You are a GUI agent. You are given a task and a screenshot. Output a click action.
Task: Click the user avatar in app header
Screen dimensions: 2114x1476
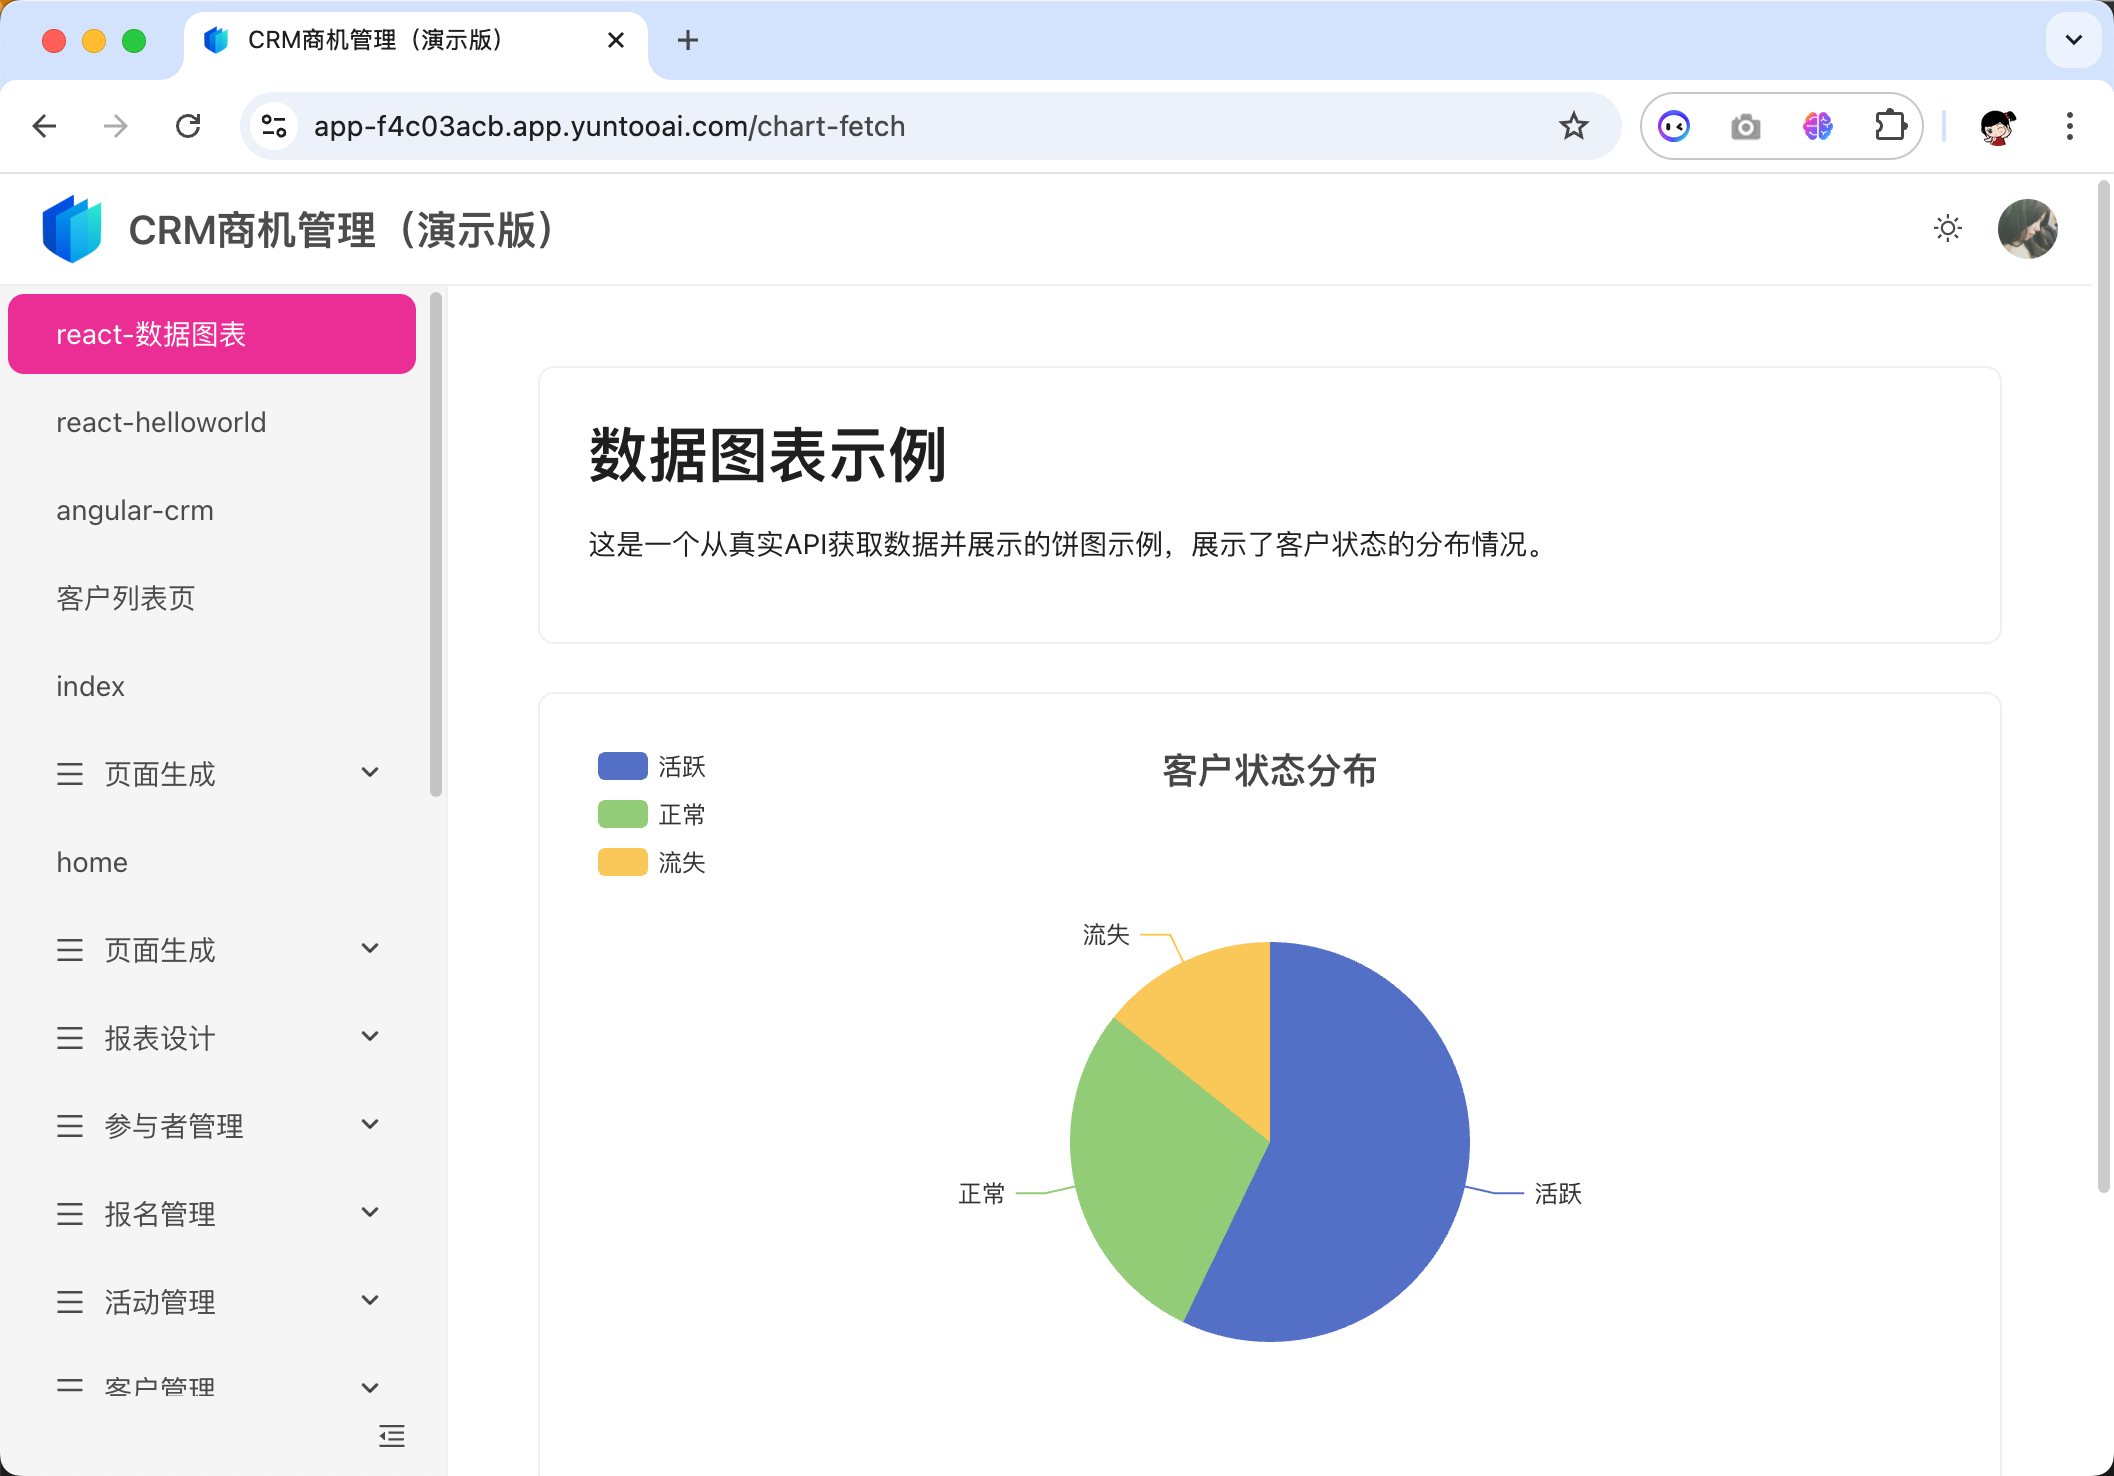point(2026,229)
